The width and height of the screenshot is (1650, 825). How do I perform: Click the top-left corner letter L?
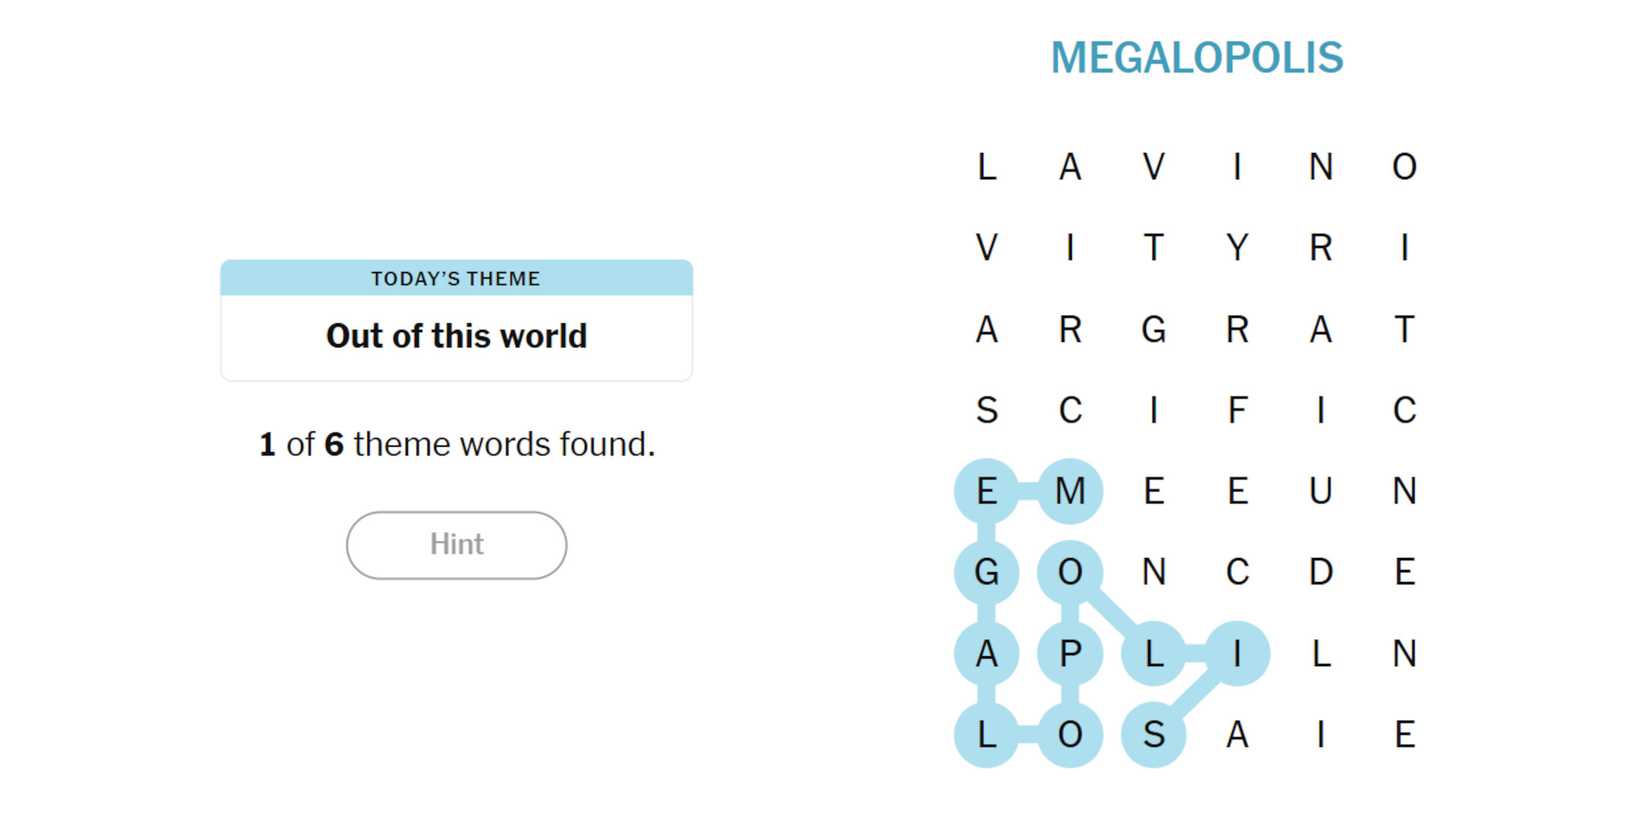986,166
